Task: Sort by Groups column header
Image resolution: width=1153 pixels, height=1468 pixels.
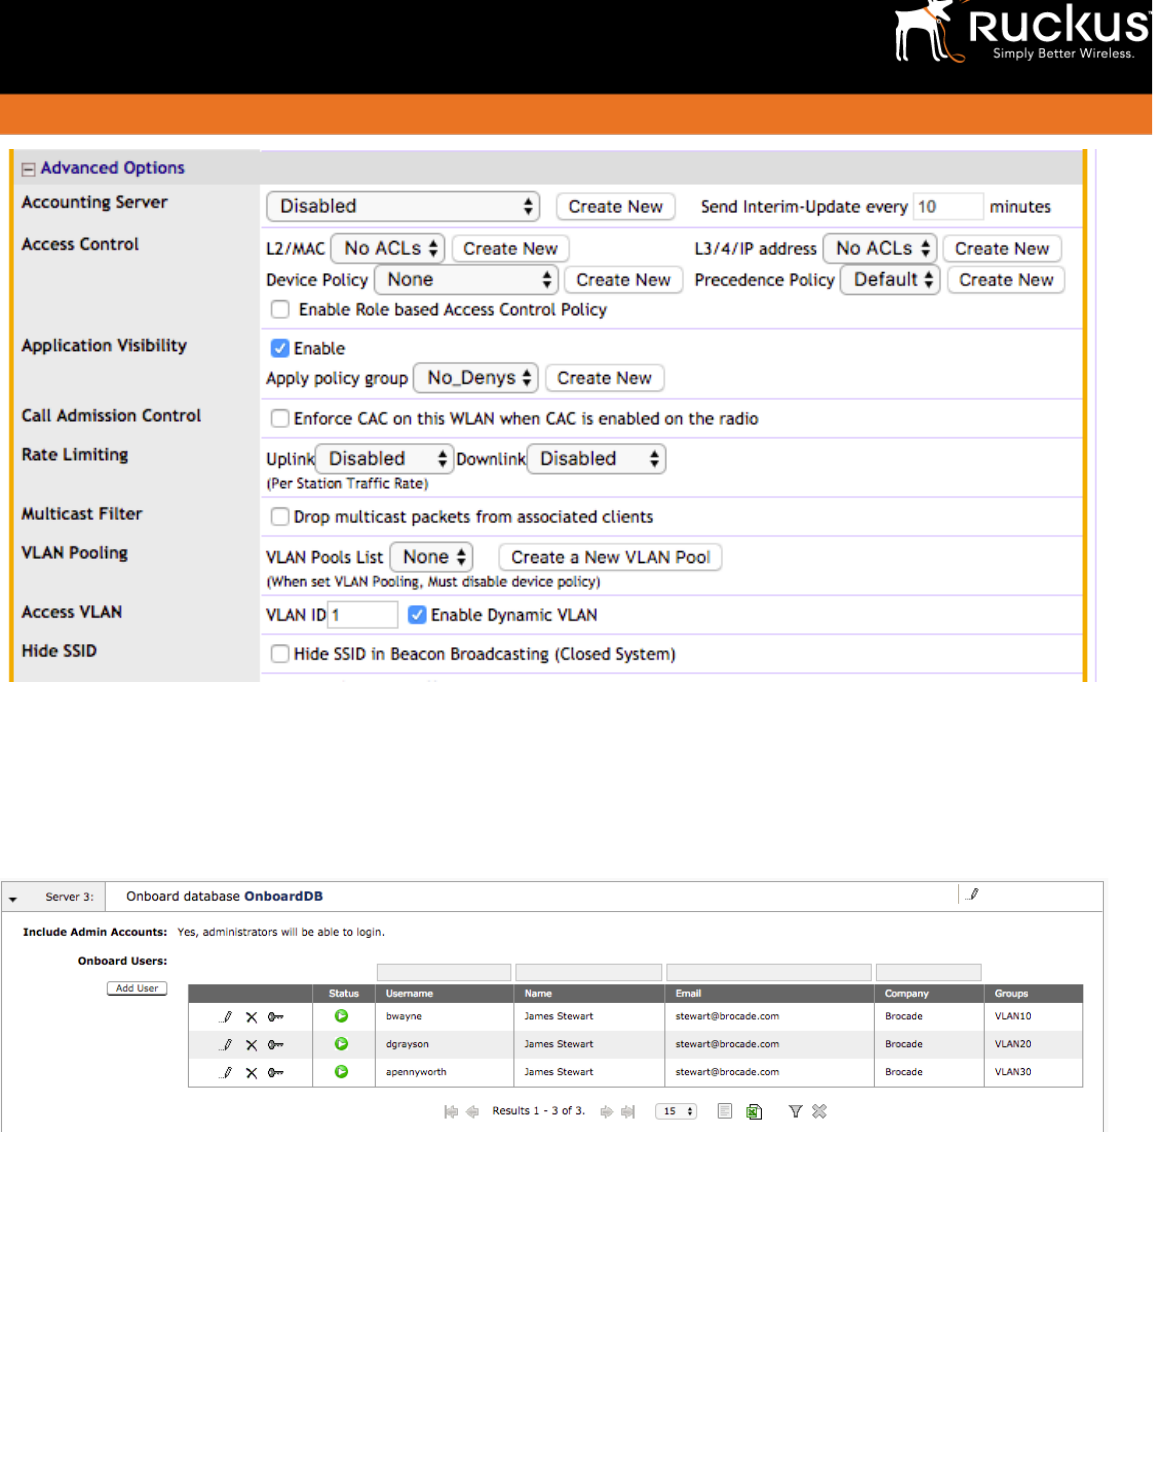Action: (1012, 993)
